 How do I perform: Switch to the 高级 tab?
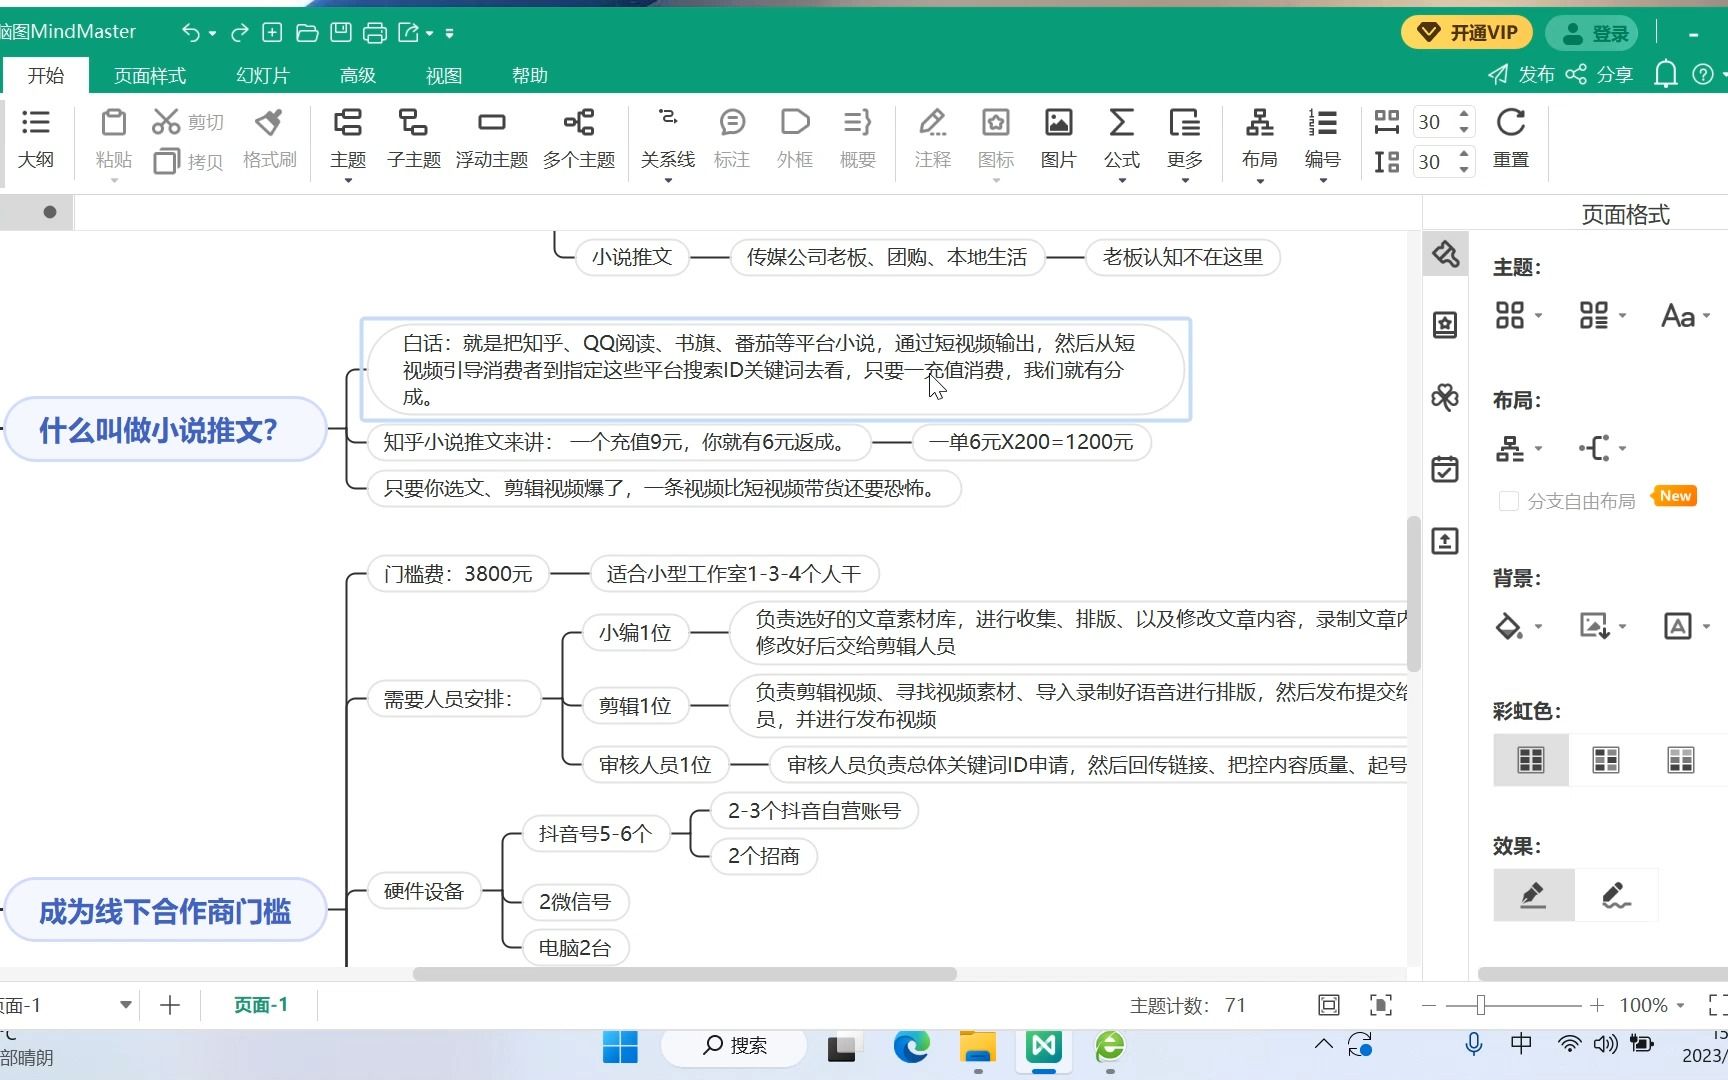point(358,75)
